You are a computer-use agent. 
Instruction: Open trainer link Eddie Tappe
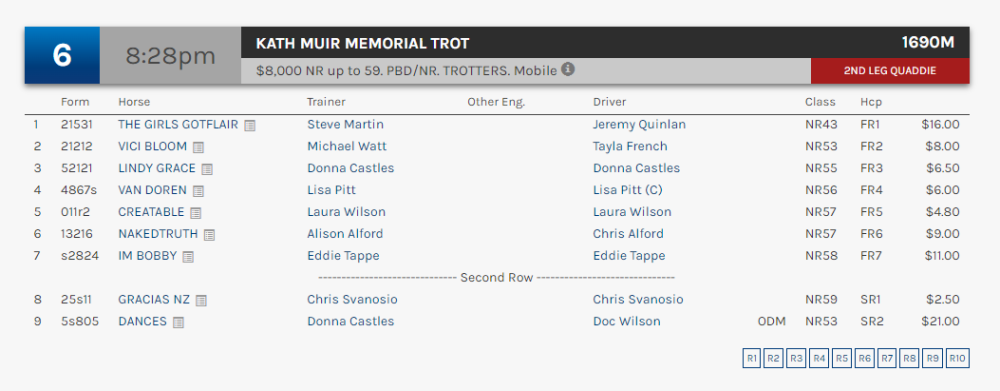tap(343, 256)
